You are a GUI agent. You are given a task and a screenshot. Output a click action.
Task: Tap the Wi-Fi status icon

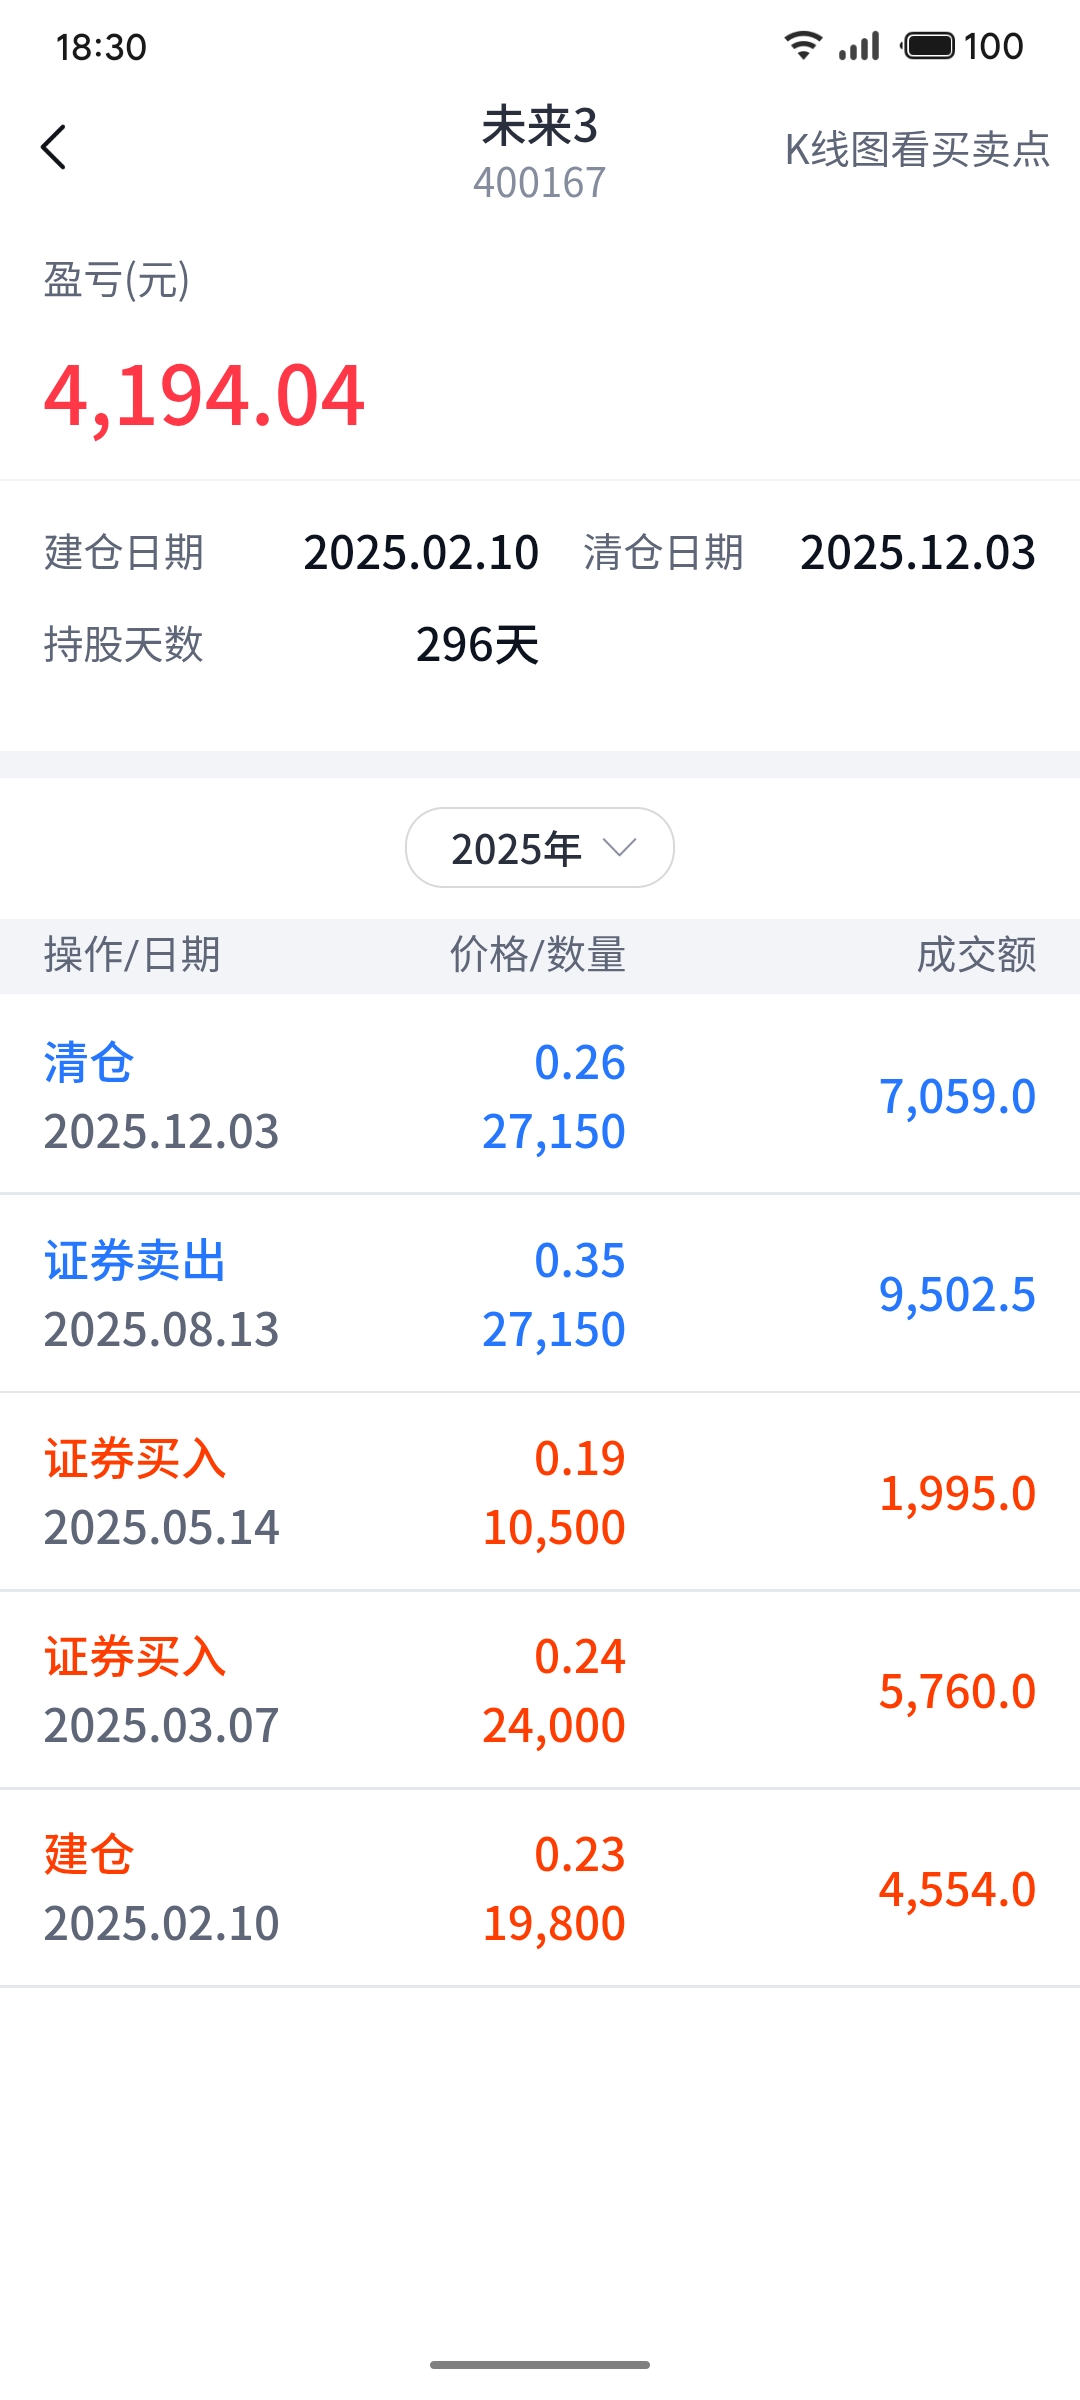803,46
